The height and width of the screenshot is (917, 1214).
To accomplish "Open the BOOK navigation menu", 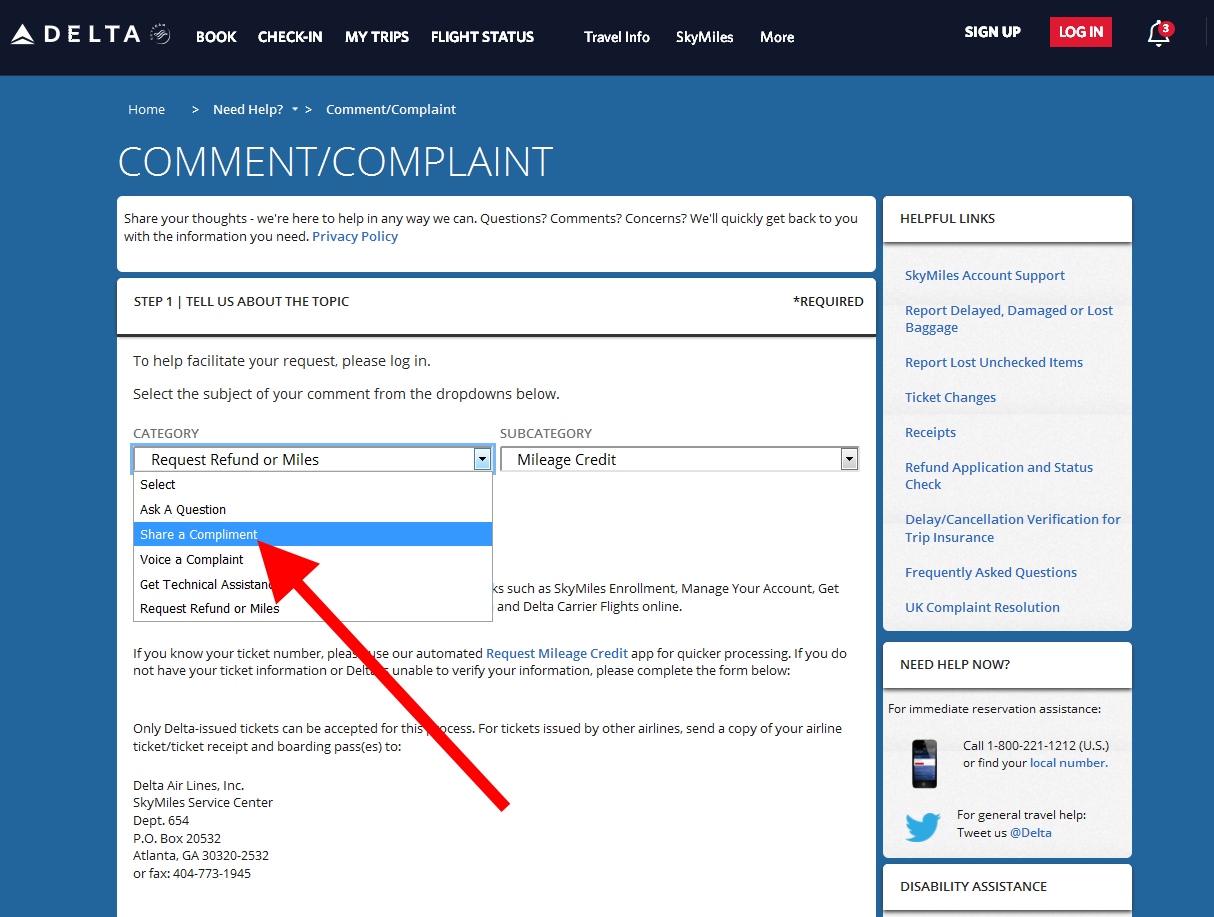I will point(216,37).
